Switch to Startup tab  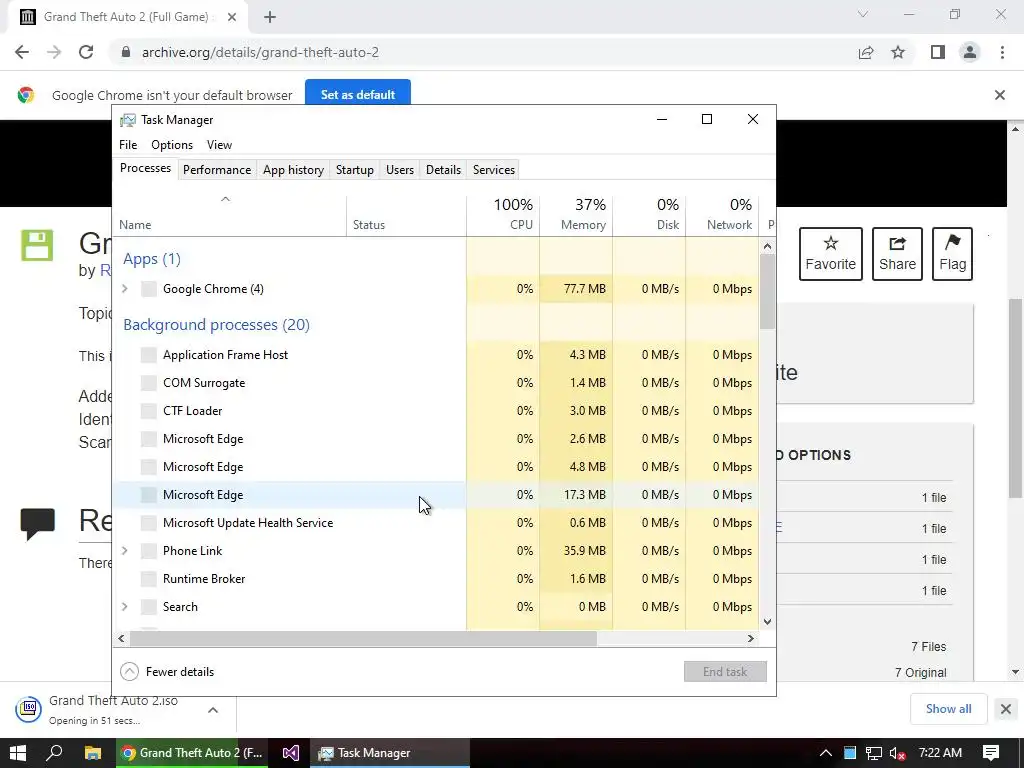tap(355, 170)
